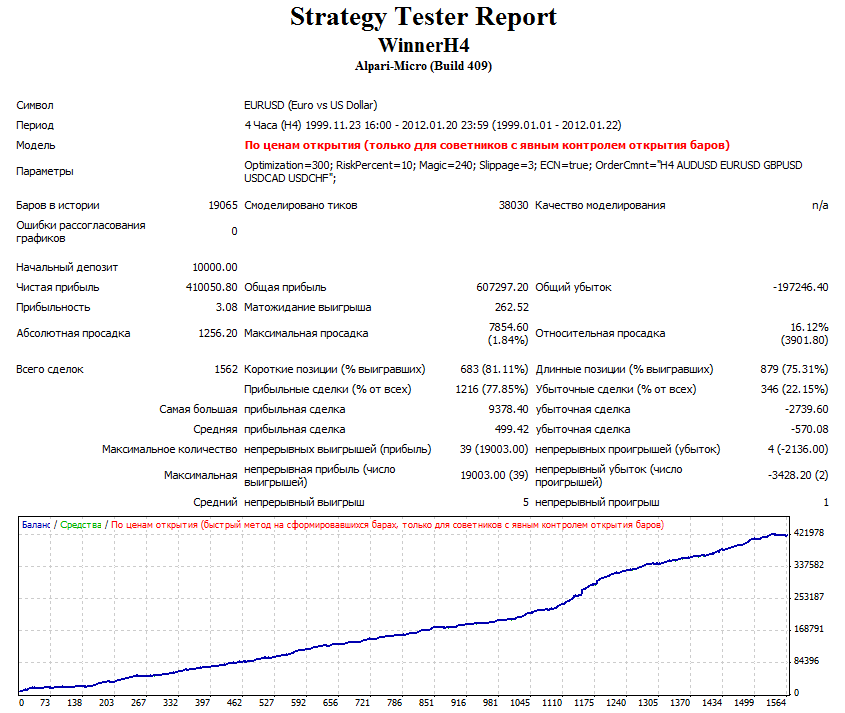Click the chart x-axis label '73'

(x=45, y=703)
